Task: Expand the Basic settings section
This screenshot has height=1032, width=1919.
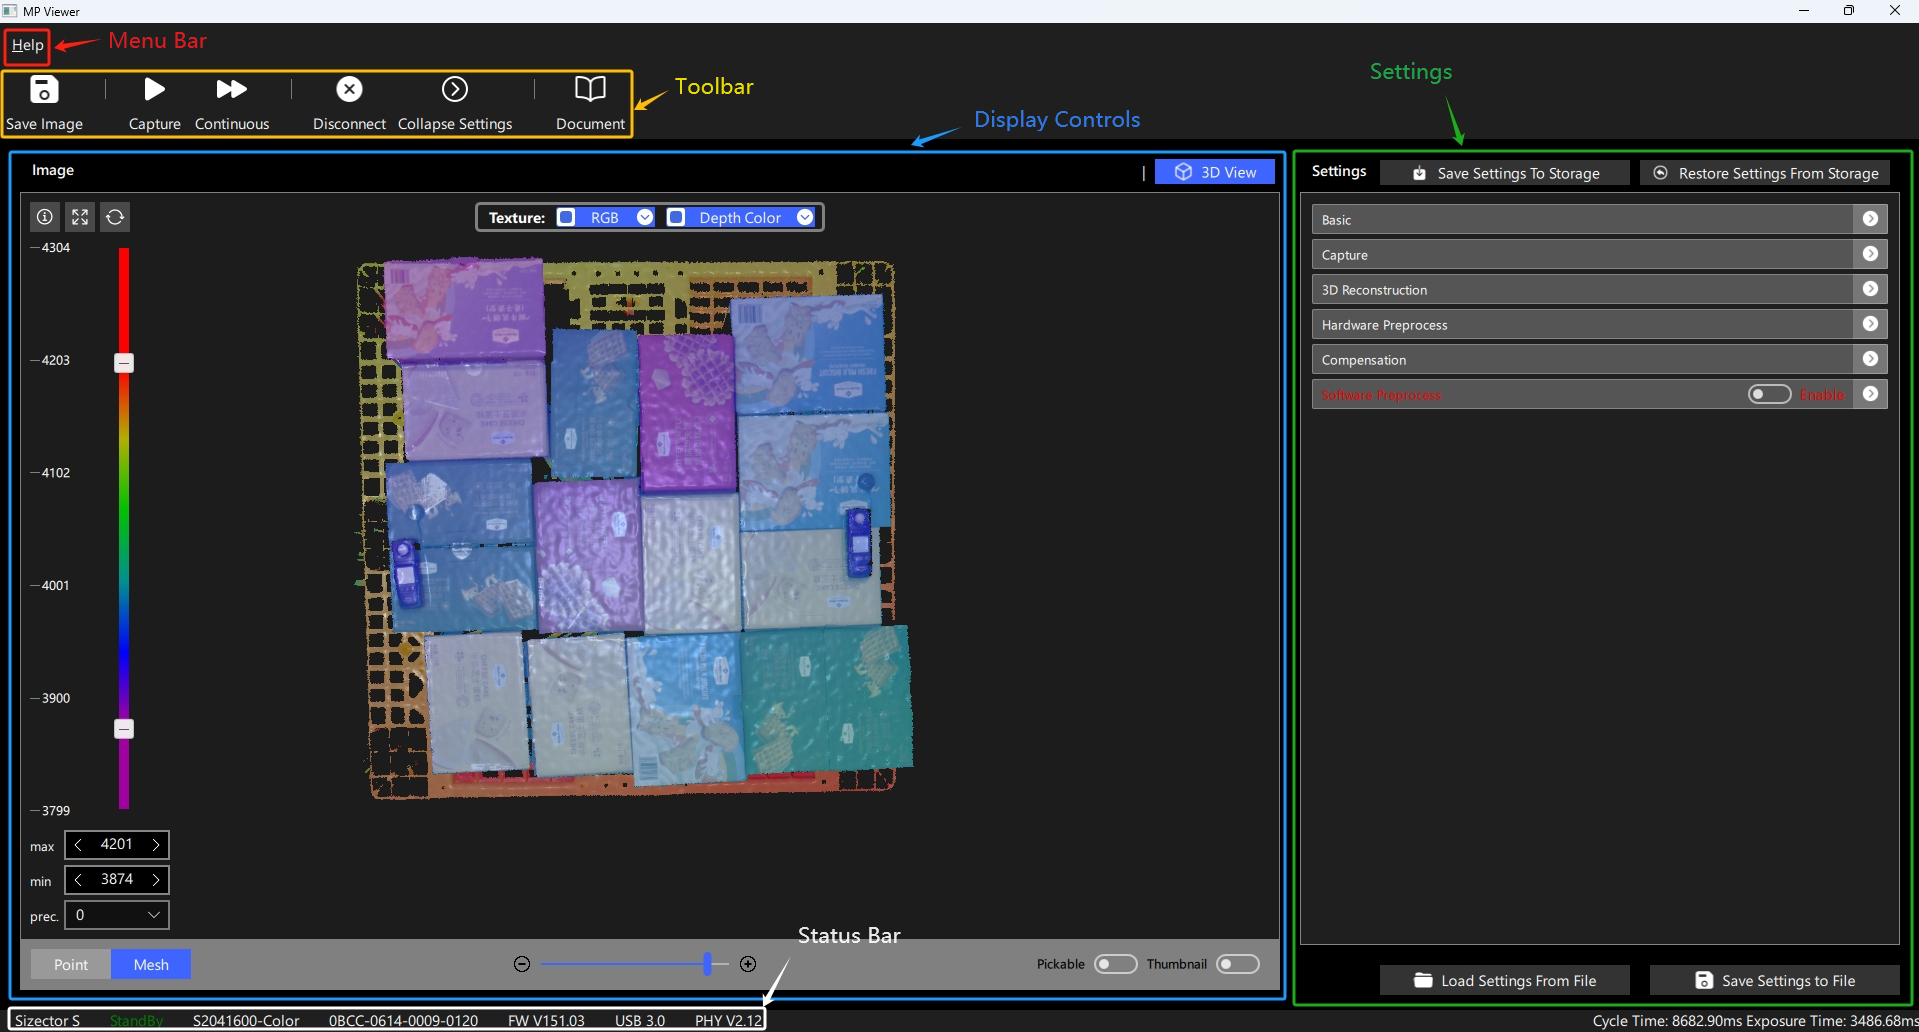Action: [x=1870, y=219]
